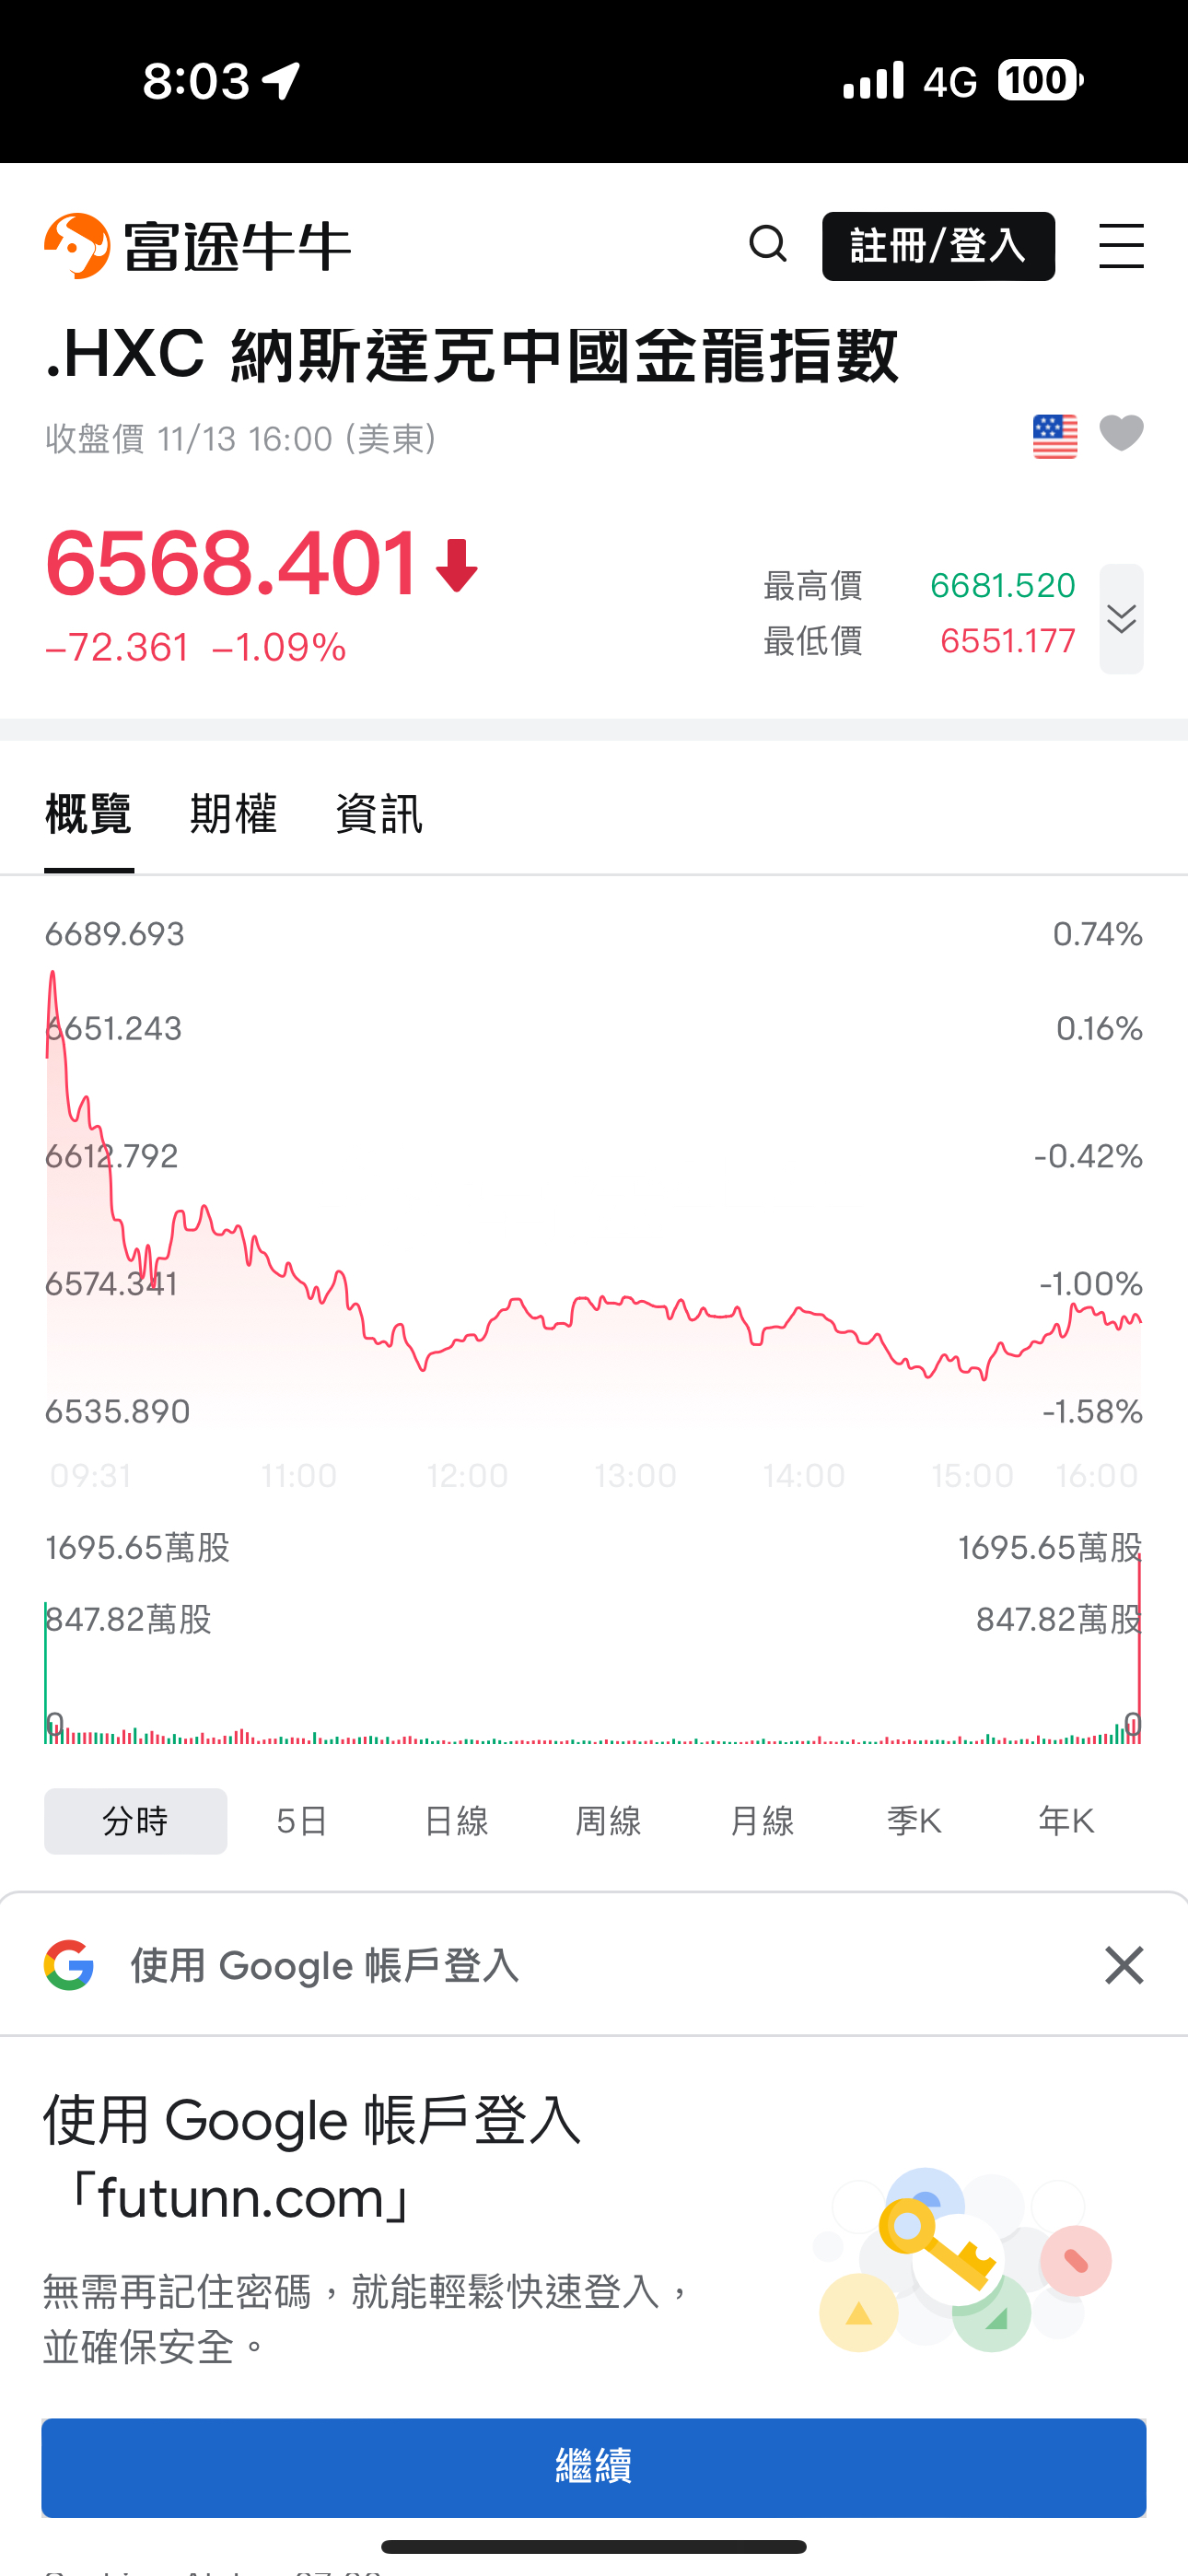Switch chart to 周線
Viewport: 1188px width, 2576px height.
coord(608,1821)
